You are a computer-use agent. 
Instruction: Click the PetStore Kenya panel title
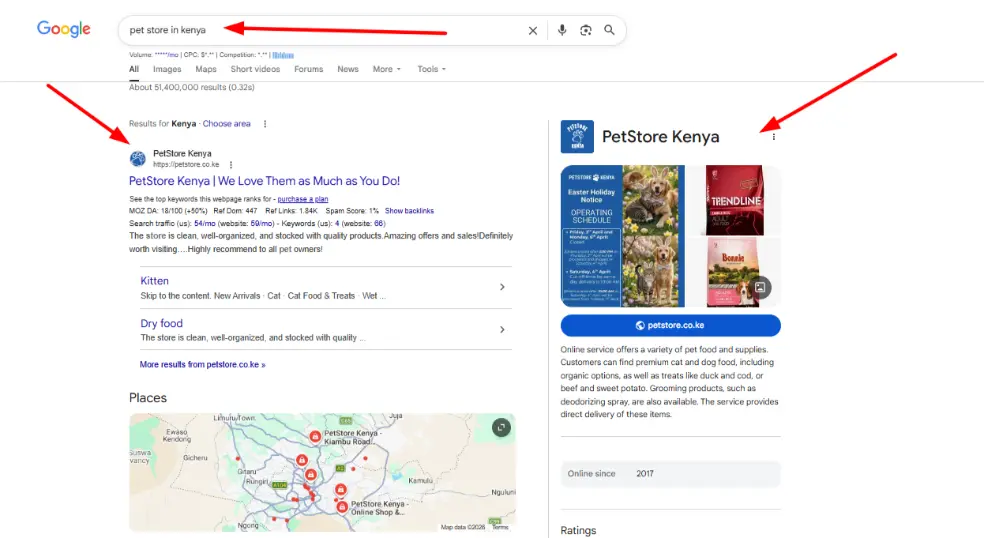pyautogui.click(x=660, y=137)
